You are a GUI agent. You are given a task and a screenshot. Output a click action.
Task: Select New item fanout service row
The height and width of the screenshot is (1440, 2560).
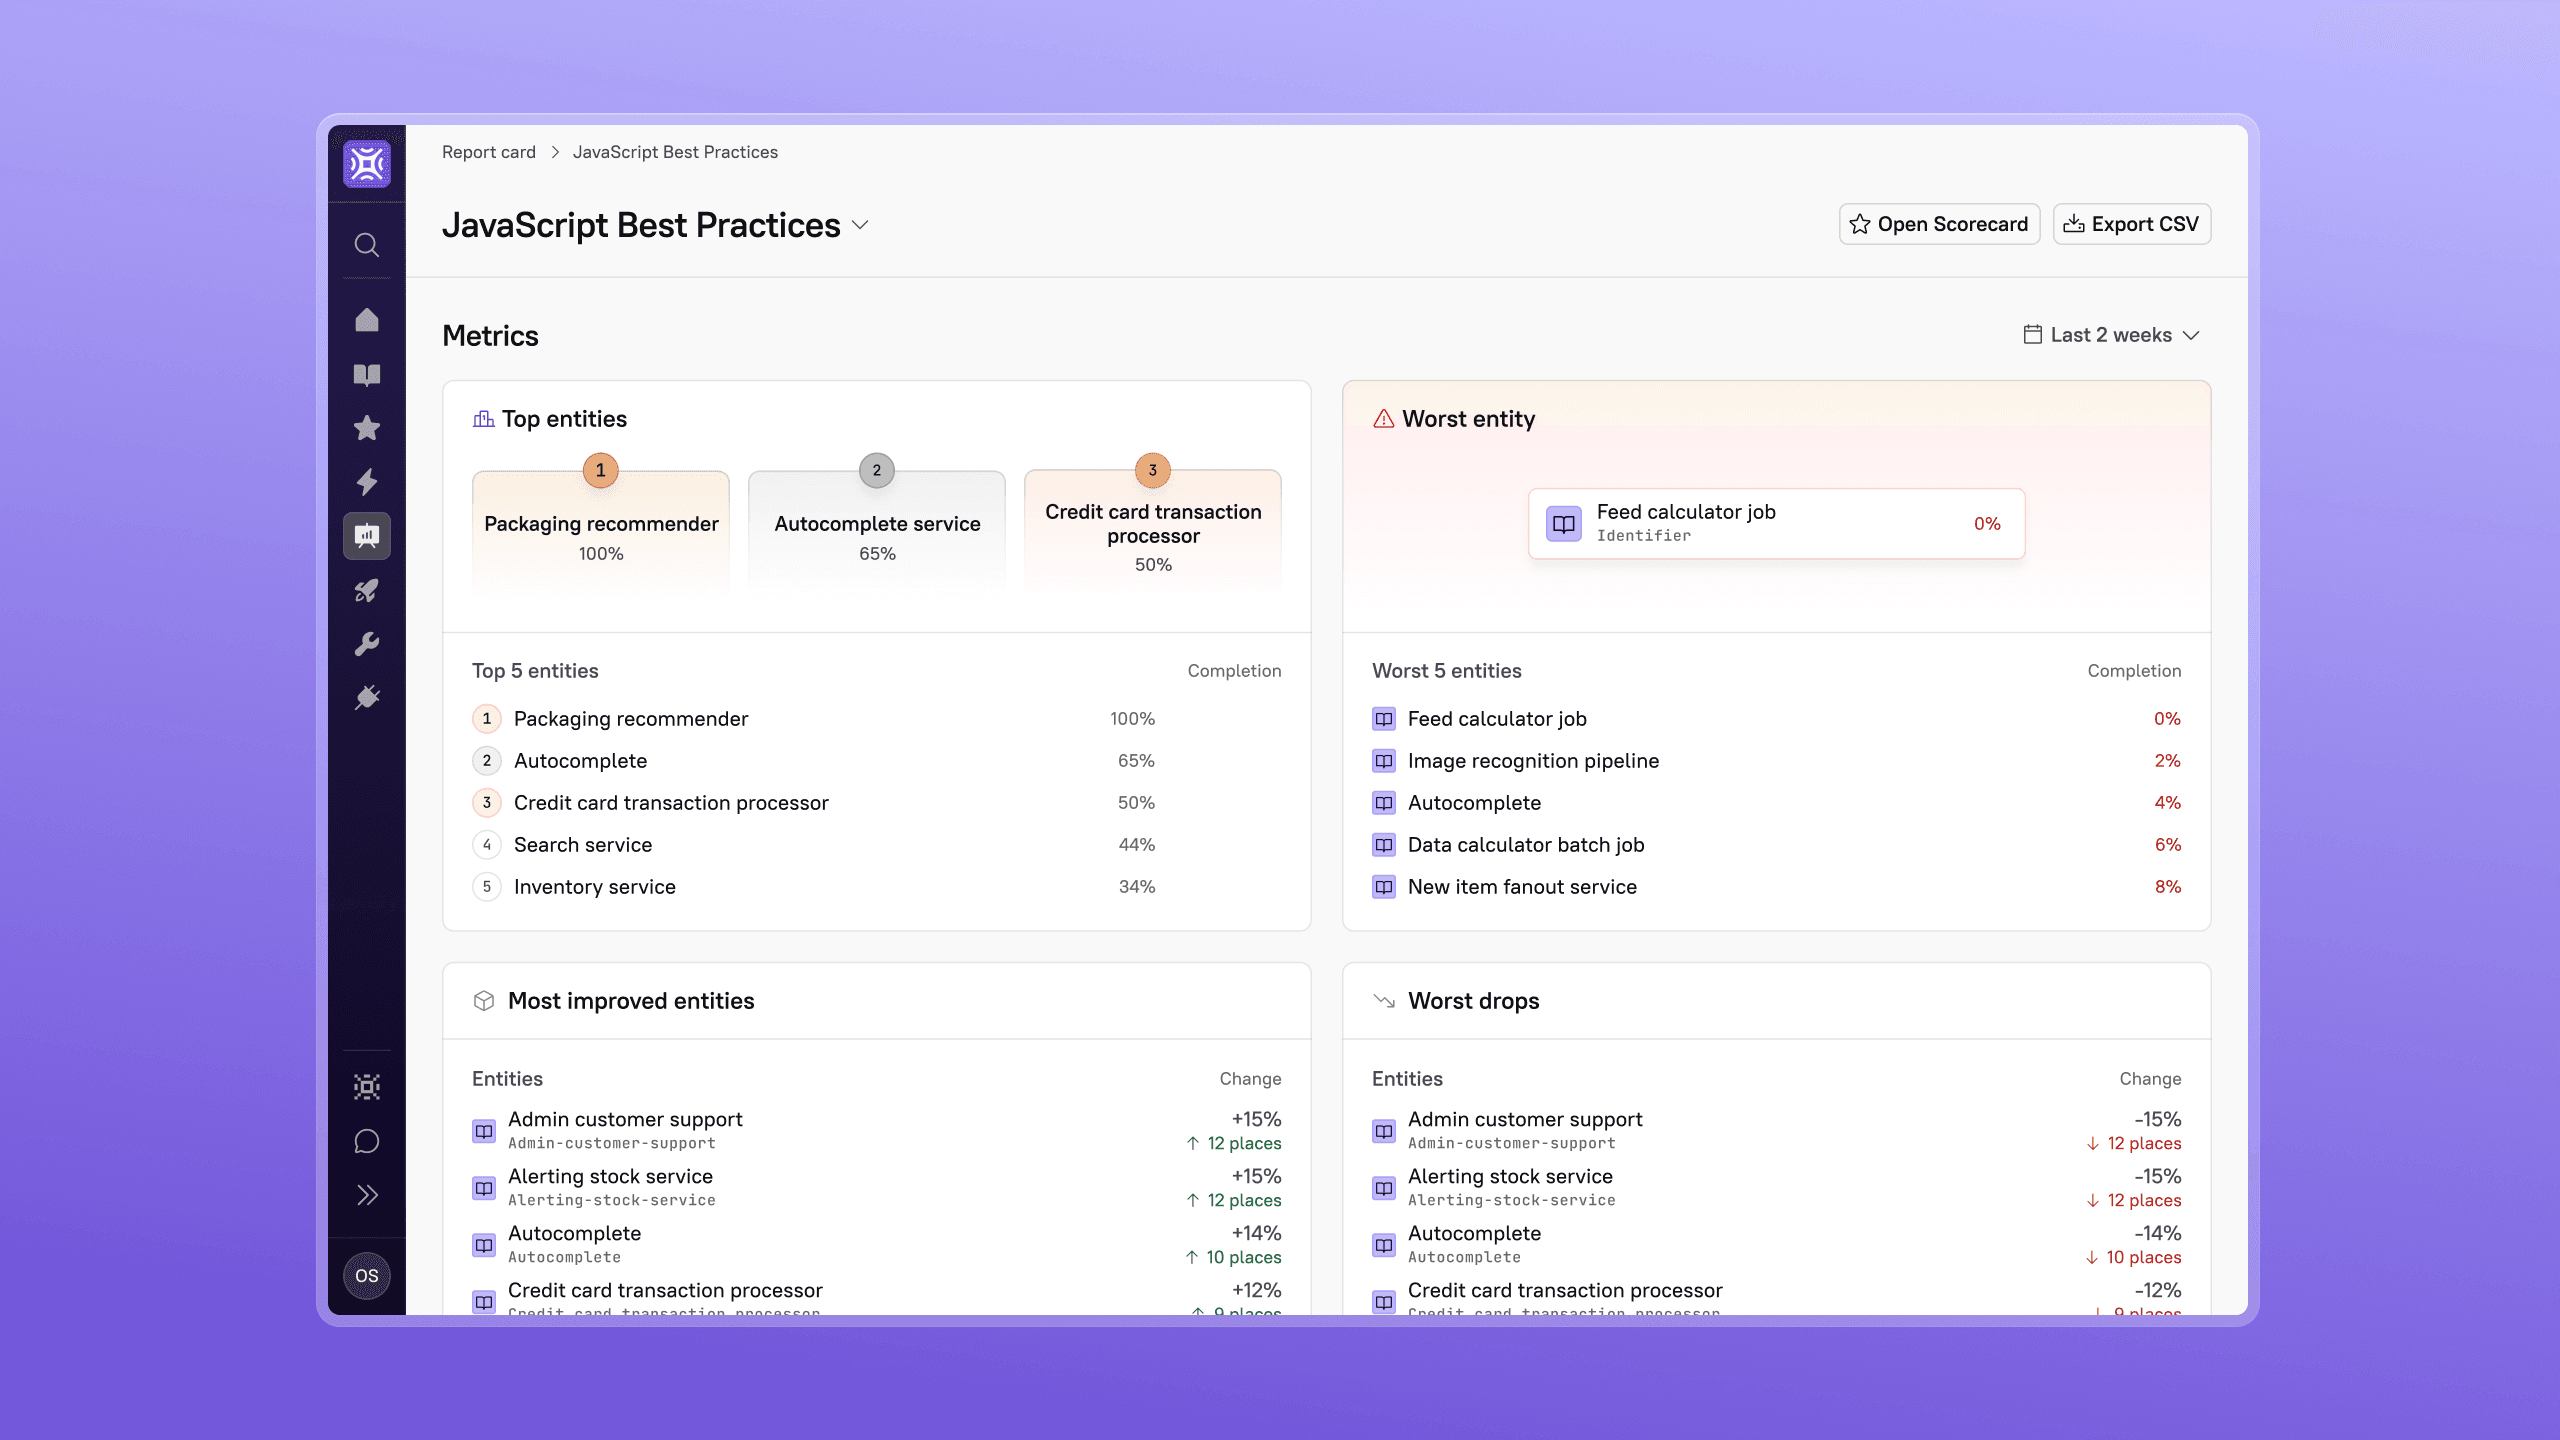(x=1777, y=887)
